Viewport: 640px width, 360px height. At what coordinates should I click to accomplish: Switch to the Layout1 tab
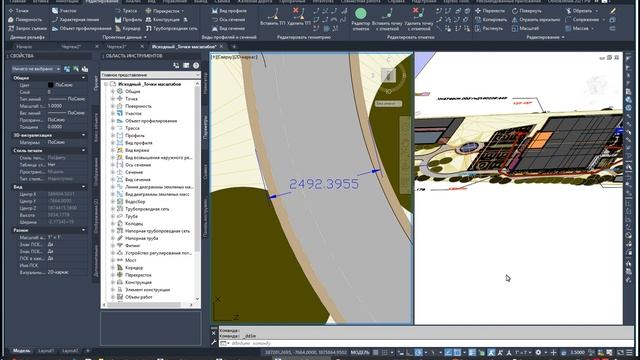(x=46, y=351)
